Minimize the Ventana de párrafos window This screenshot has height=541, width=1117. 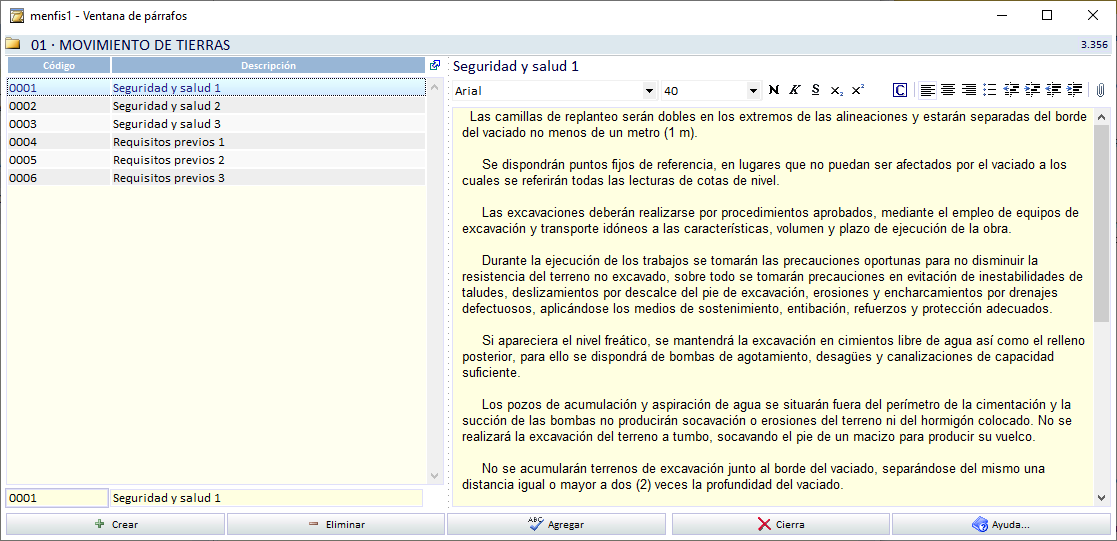(x=1002, y=15)
